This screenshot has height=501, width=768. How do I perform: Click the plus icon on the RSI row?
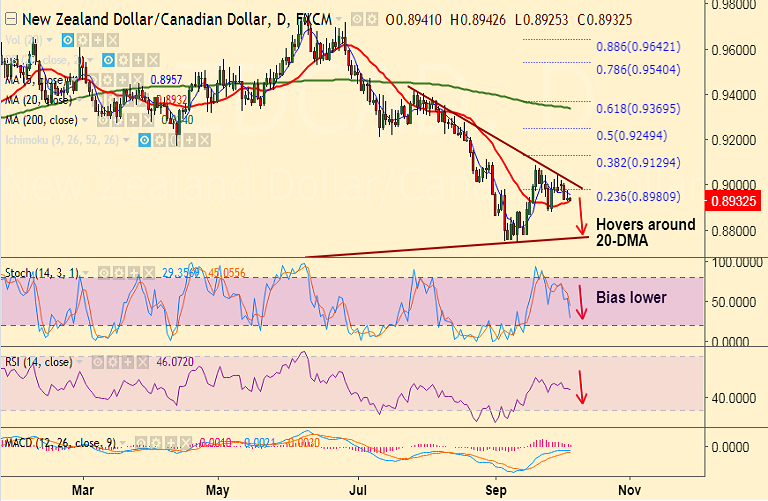click(x=128, y=362)
